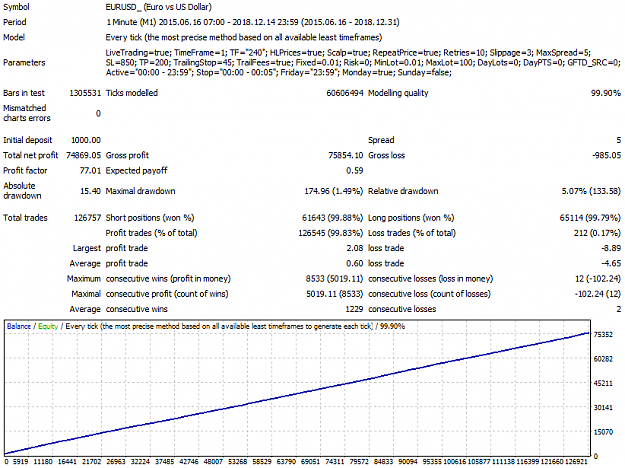
Task: Click the 'SL=850; TP=200' parameters line
Action: coord(363,63)
